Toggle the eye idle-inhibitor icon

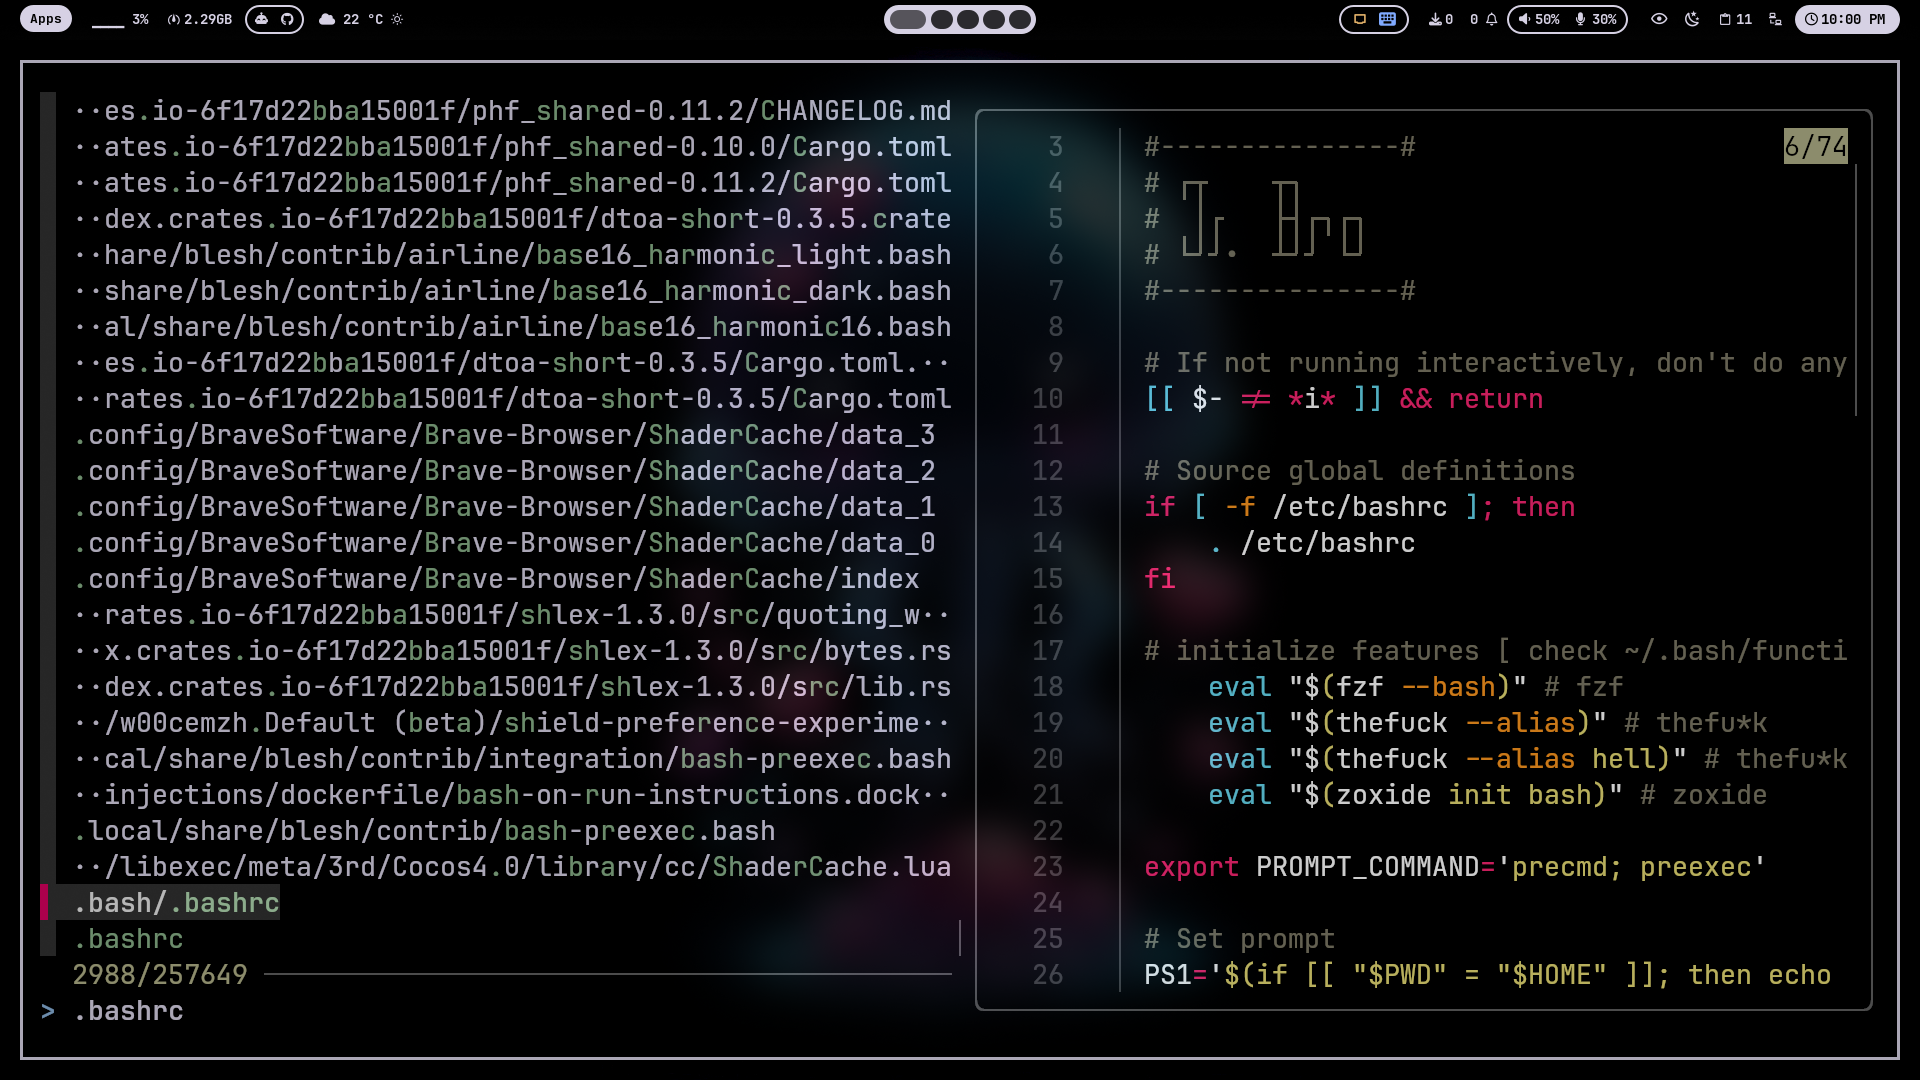tap(1659, 19)
